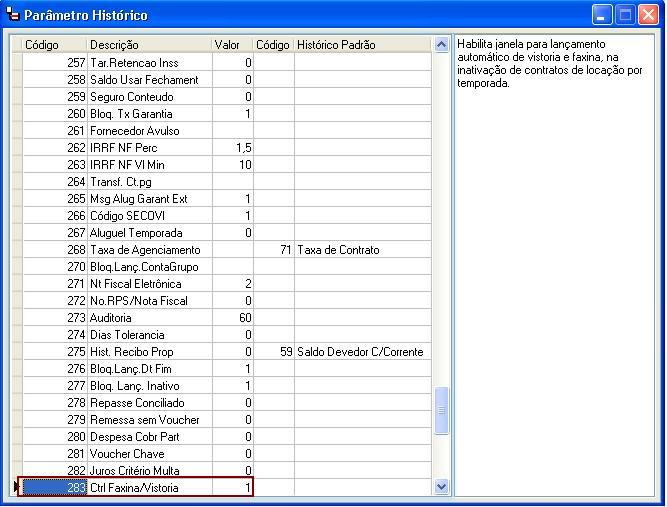Click the IRRF NF Perc value 1,5
Image resolution: width=667 pixels, height=507 pixels.
click(232, 148)
